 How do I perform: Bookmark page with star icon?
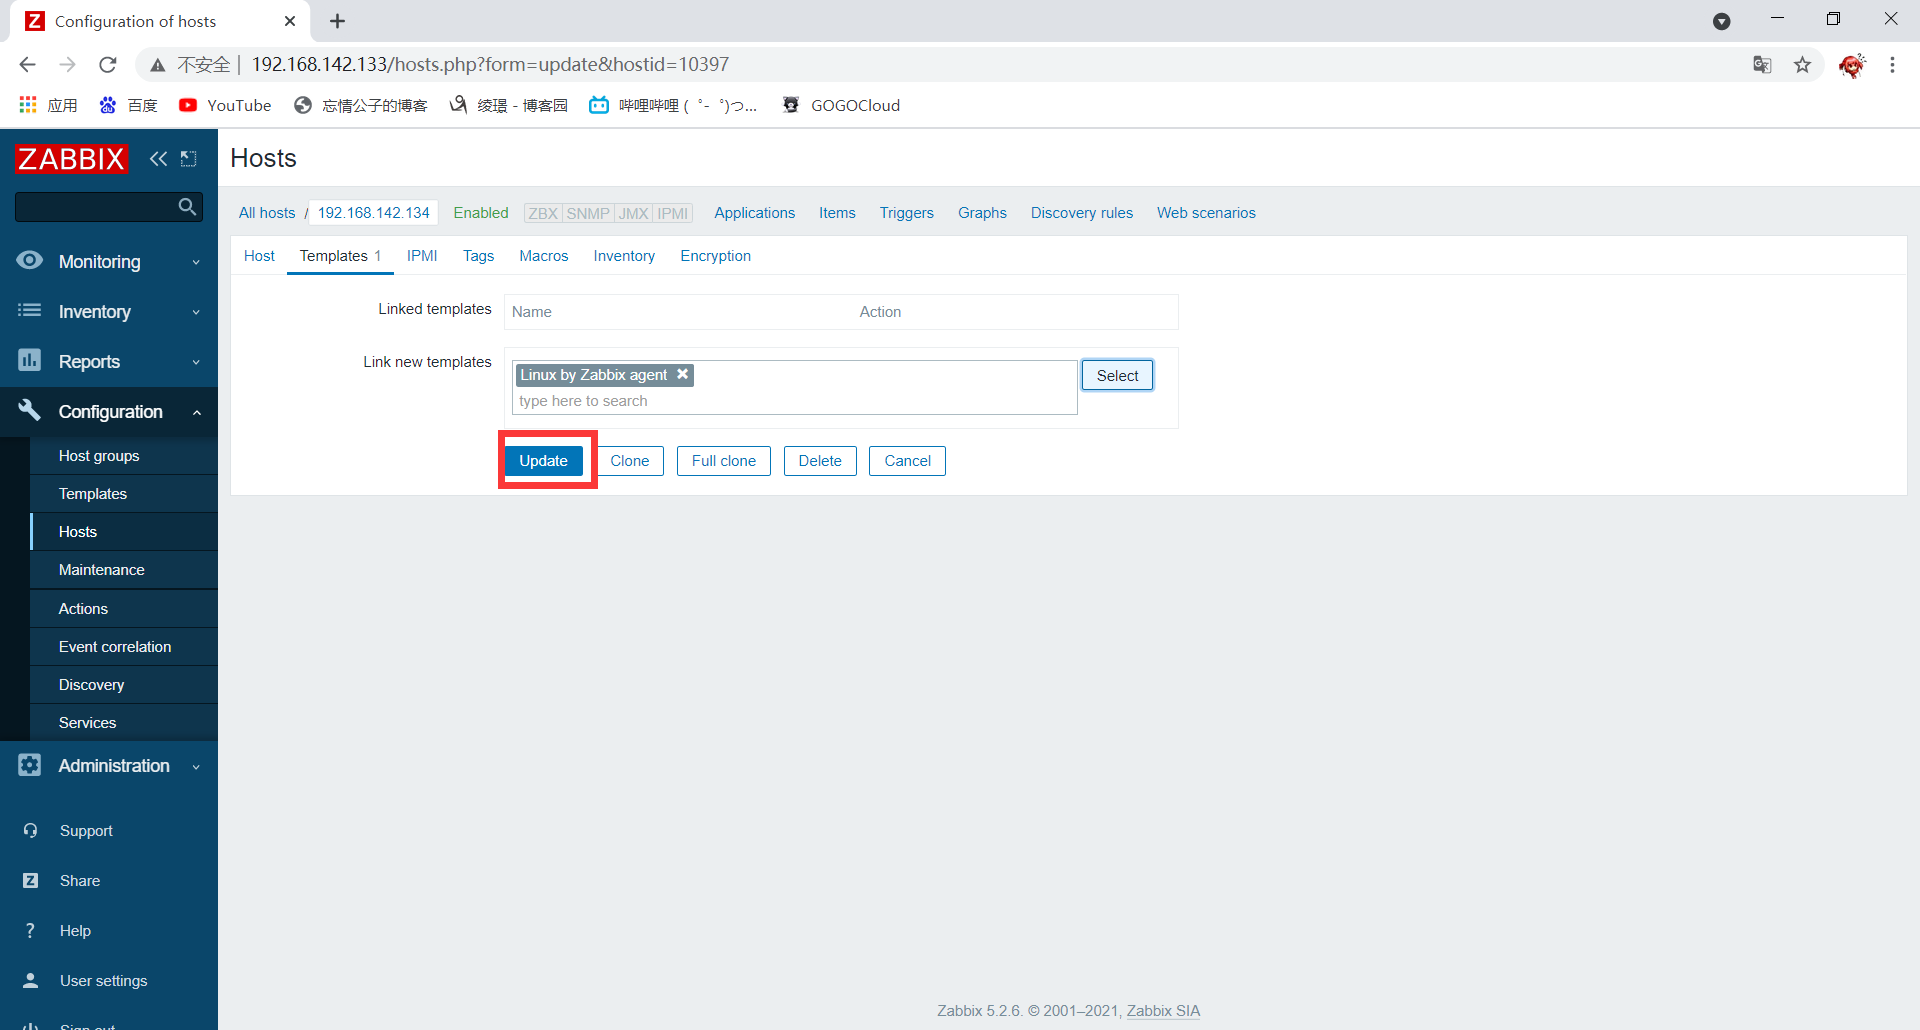click(x=1802, y=65)
